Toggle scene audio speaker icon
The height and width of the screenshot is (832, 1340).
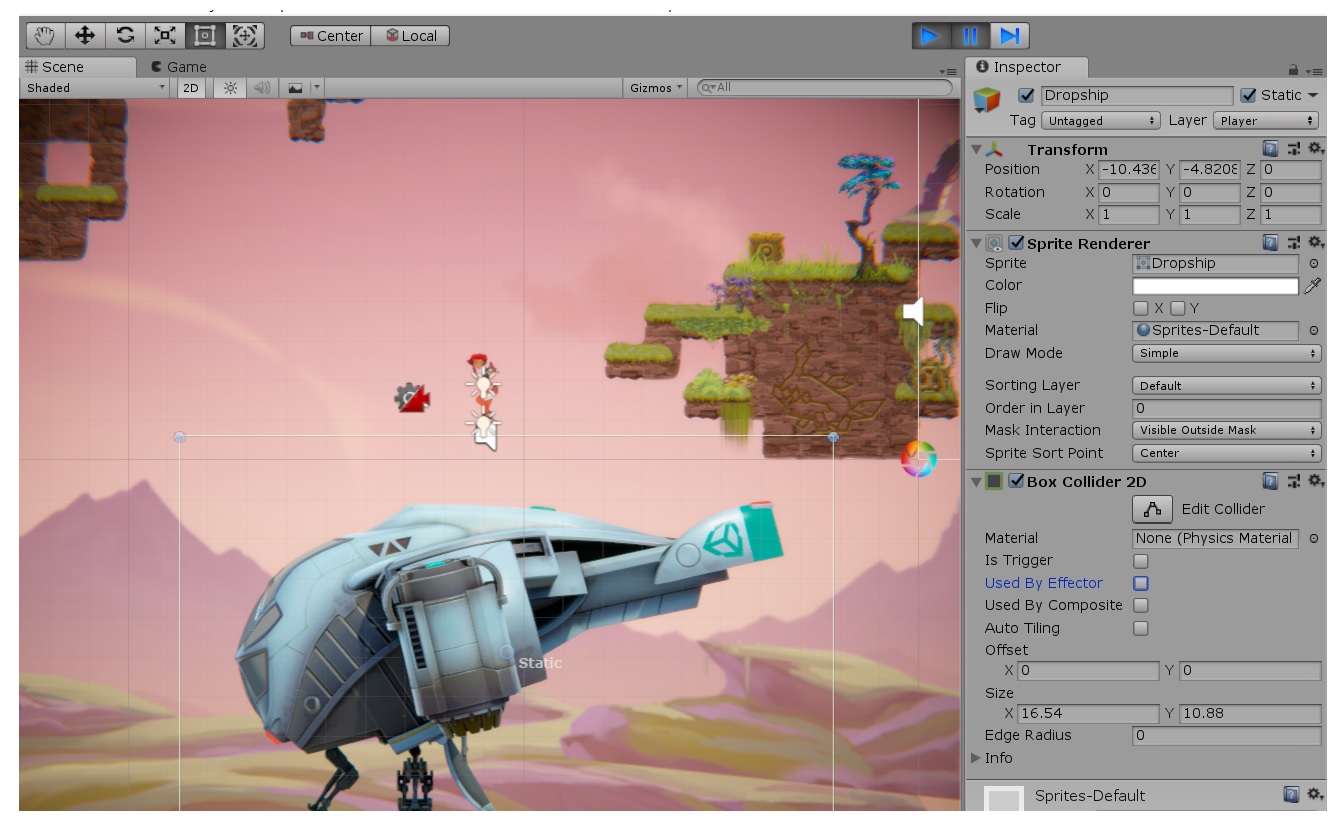(262, 88)
